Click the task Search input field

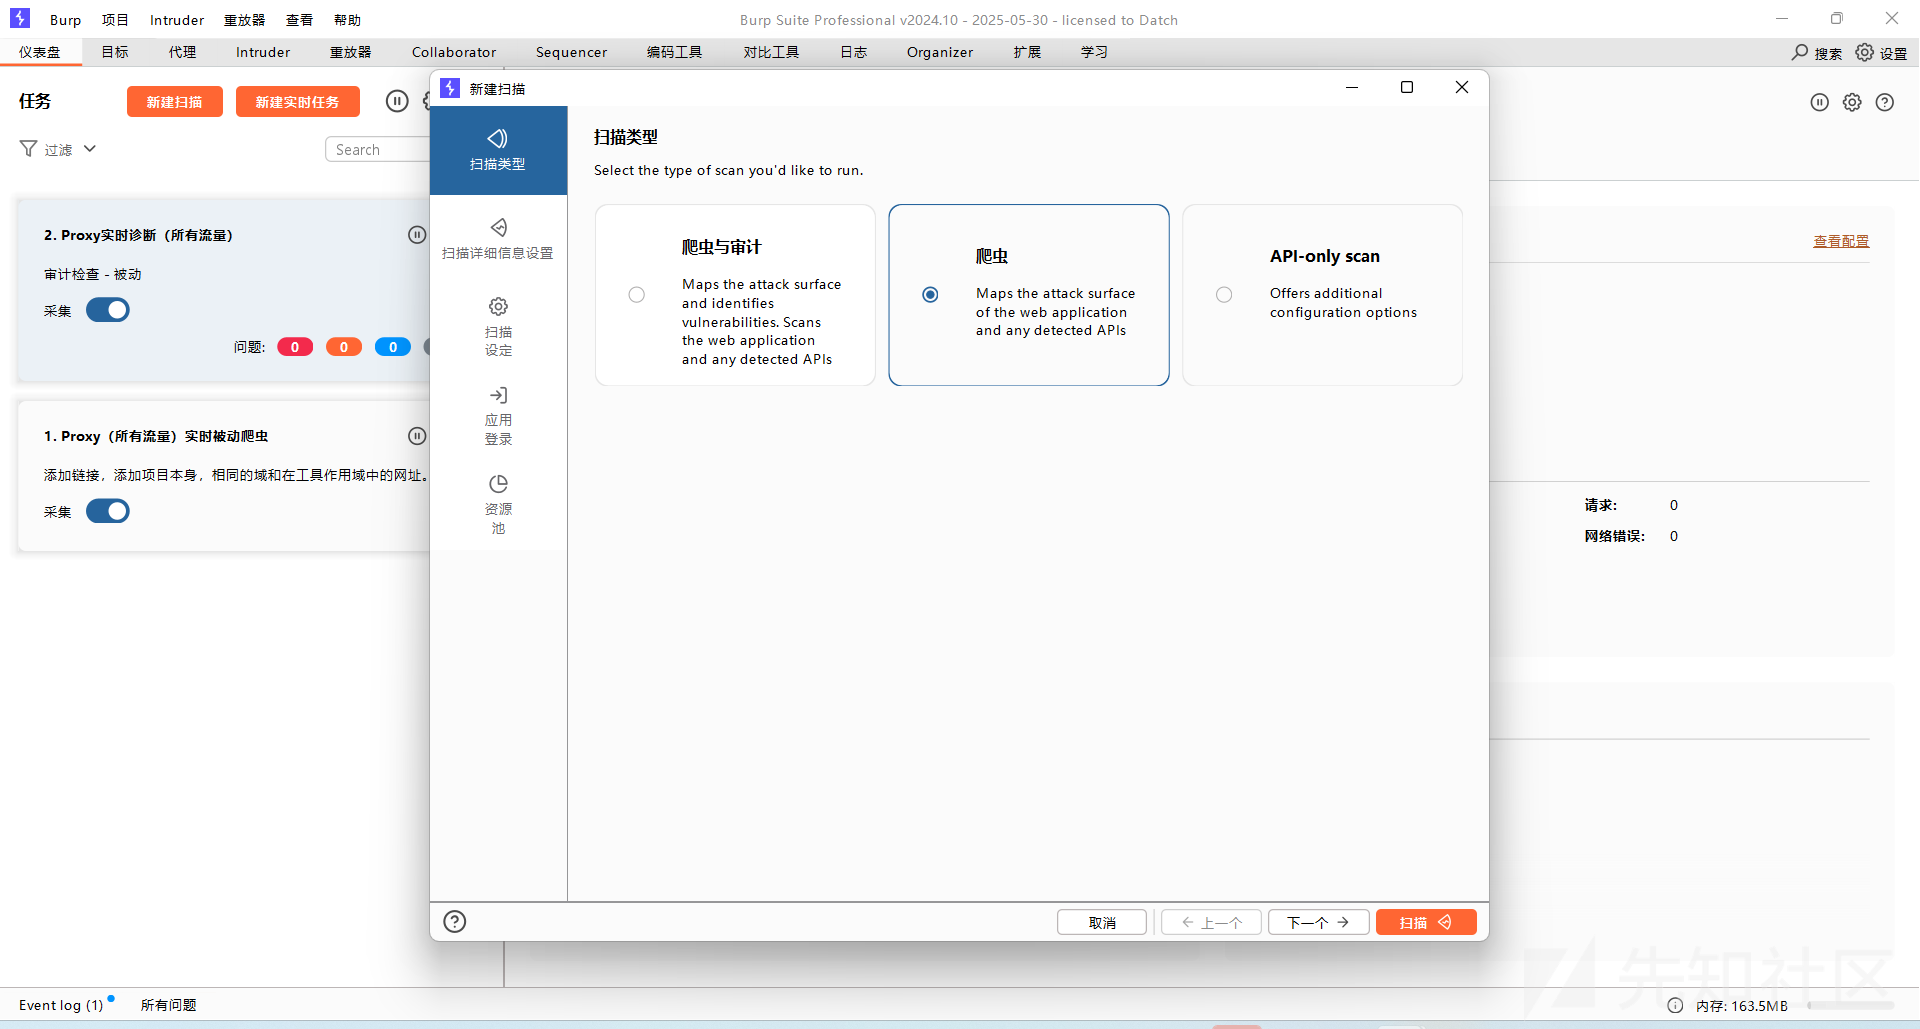[x=378, y=149]
